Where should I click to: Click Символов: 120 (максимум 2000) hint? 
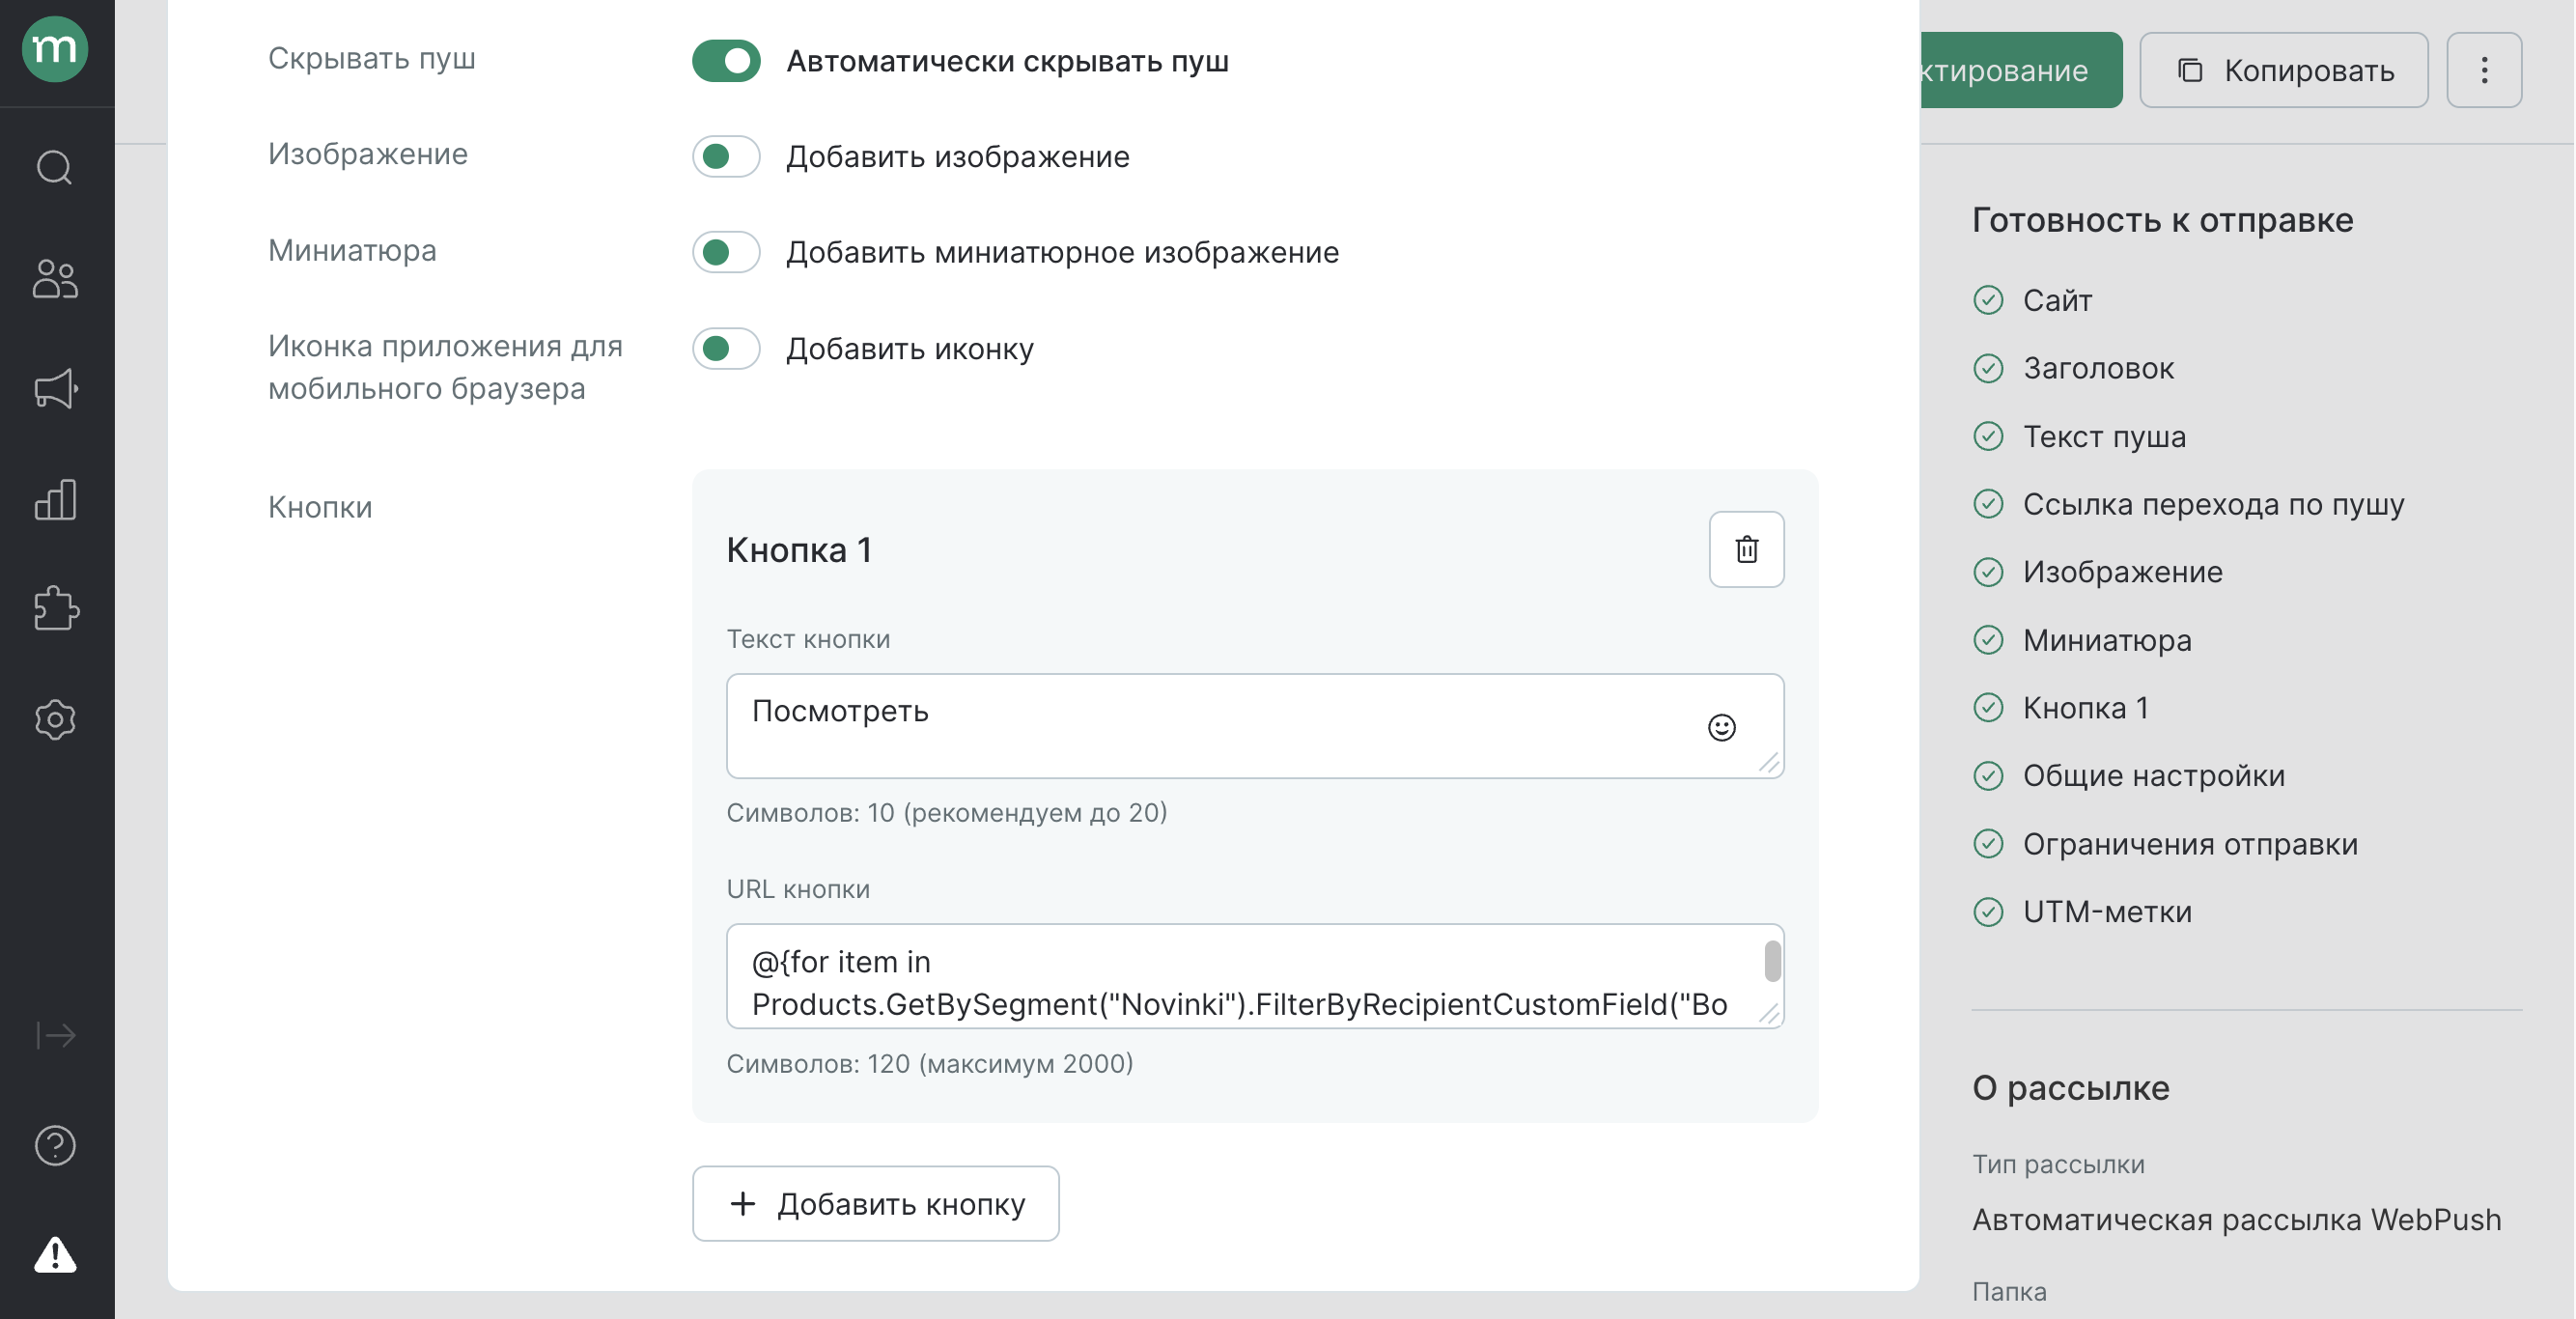pyautogui.click(x=929, y=1063)
